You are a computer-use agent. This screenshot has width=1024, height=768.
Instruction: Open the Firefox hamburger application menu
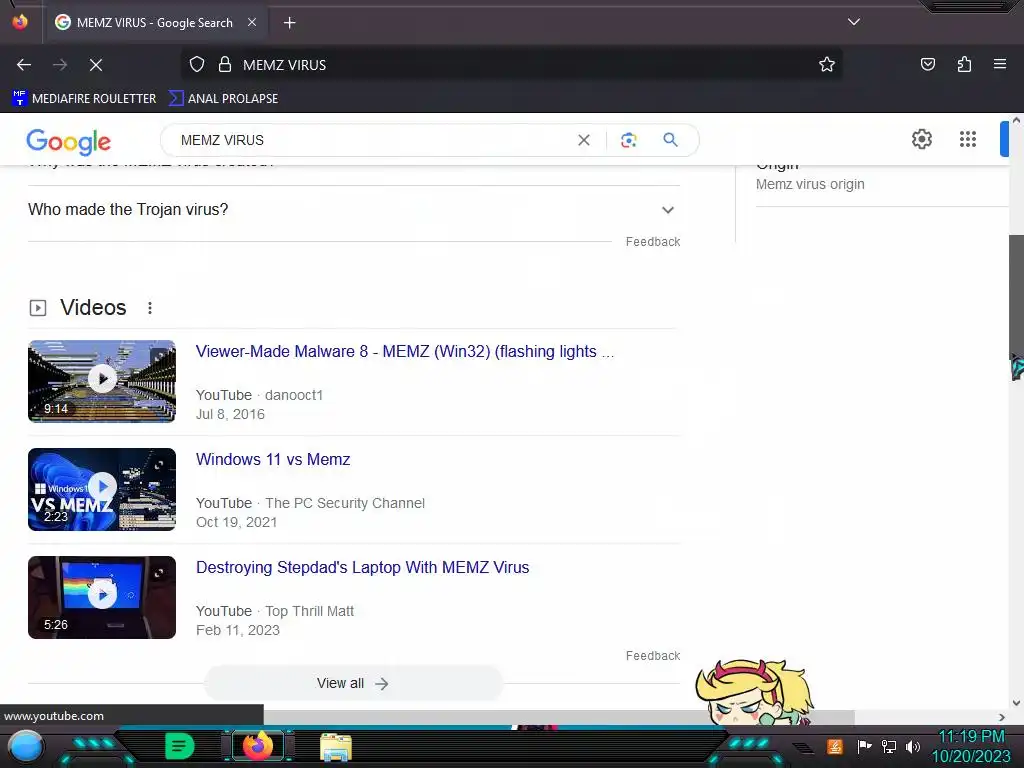1000,64
